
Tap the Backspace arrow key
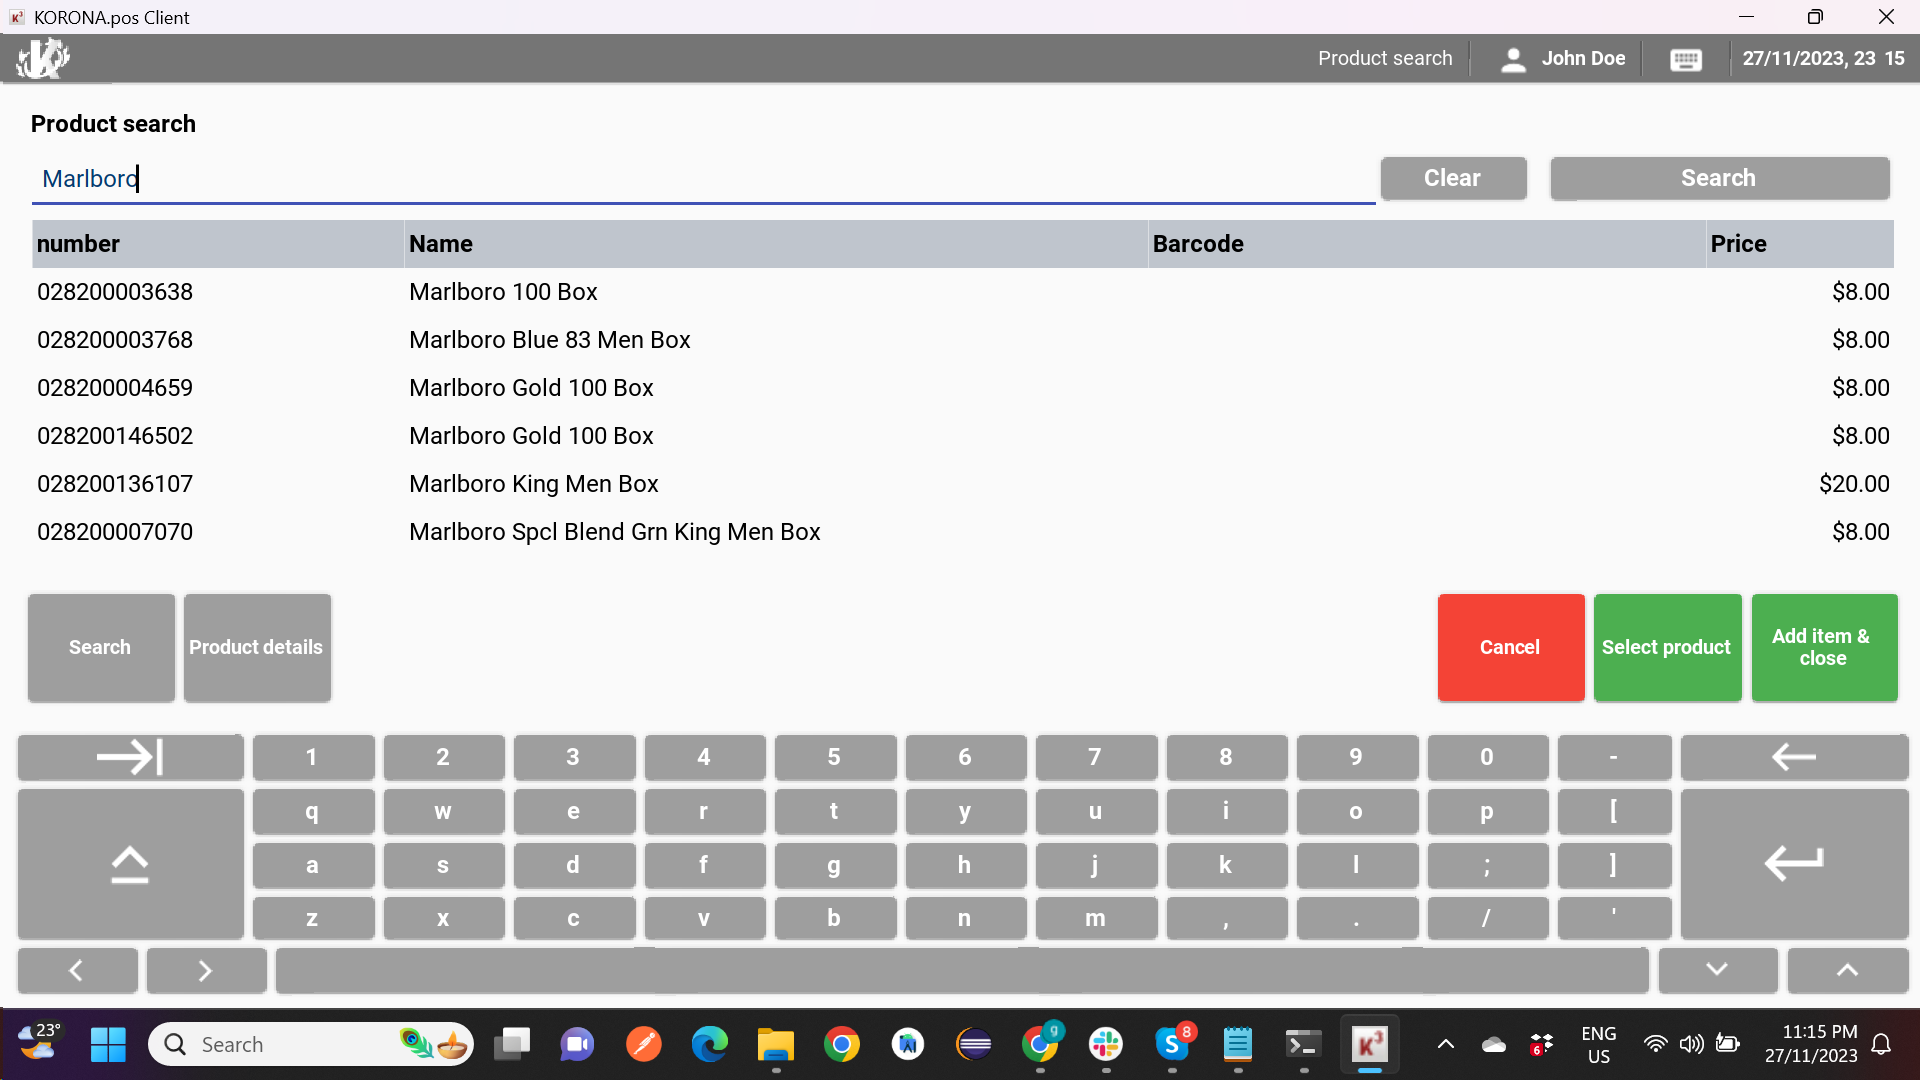click(x=1794, y=757)
